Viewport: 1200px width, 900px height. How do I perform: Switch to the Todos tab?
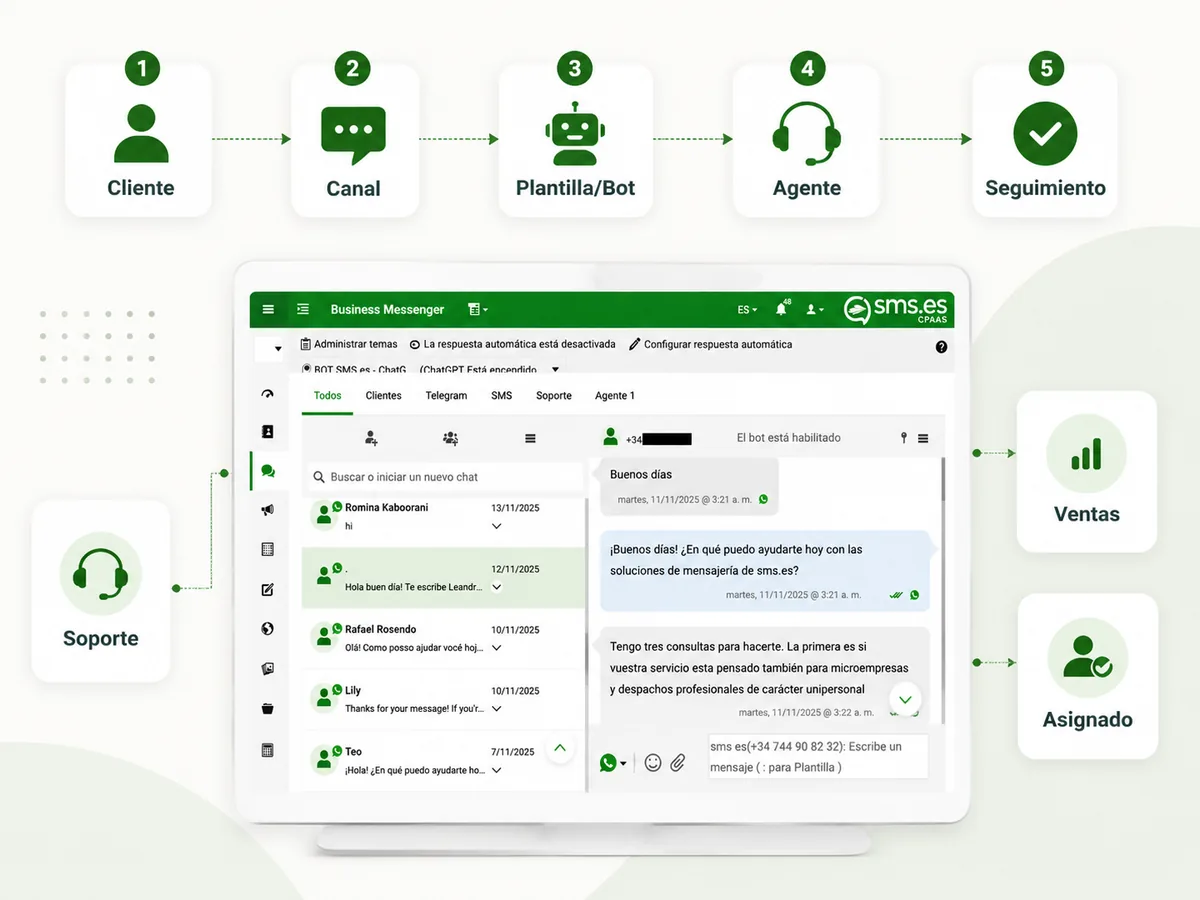point(327,396)
